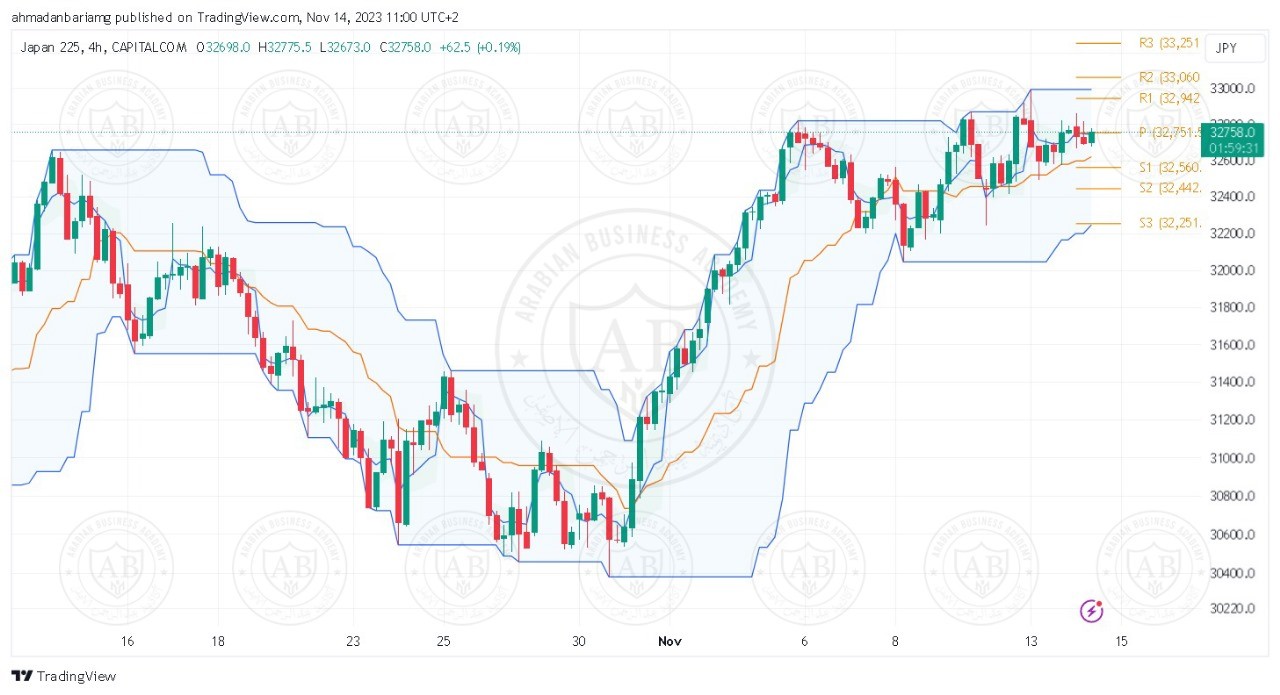Click the 30400.0 price axis label

[x=1232, y=574]
